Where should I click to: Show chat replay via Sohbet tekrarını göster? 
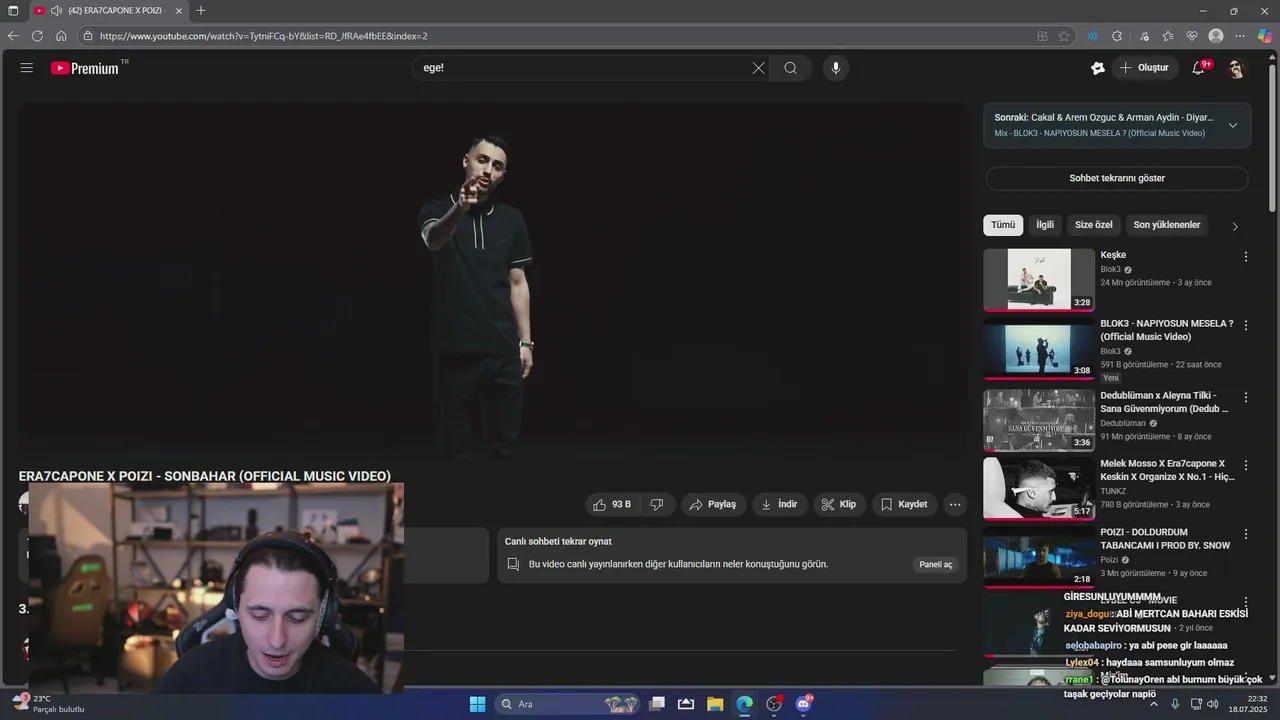[1117, 178]
